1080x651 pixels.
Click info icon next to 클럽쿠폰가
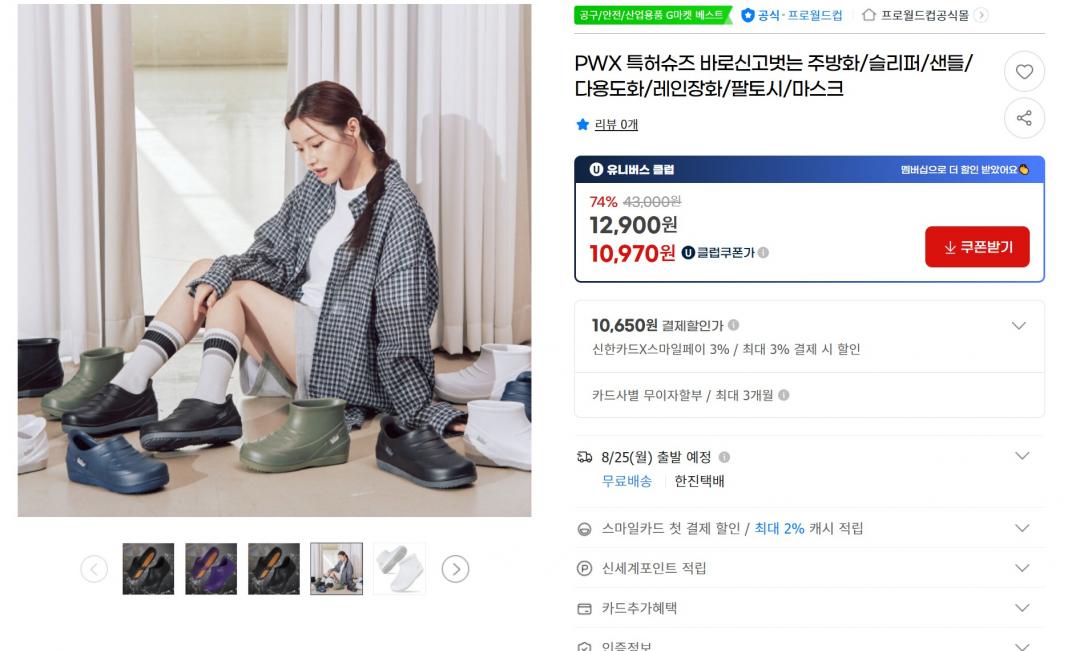point(763,253)
